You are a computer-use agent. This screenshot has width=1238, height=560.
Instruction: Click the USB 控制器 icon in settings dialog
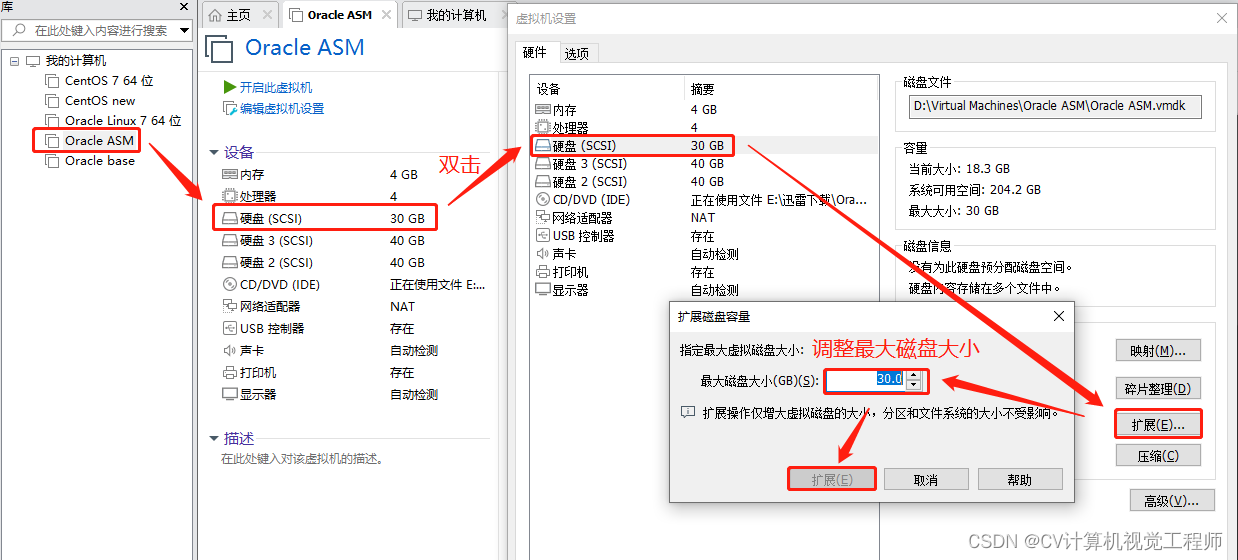coord(543,236)
